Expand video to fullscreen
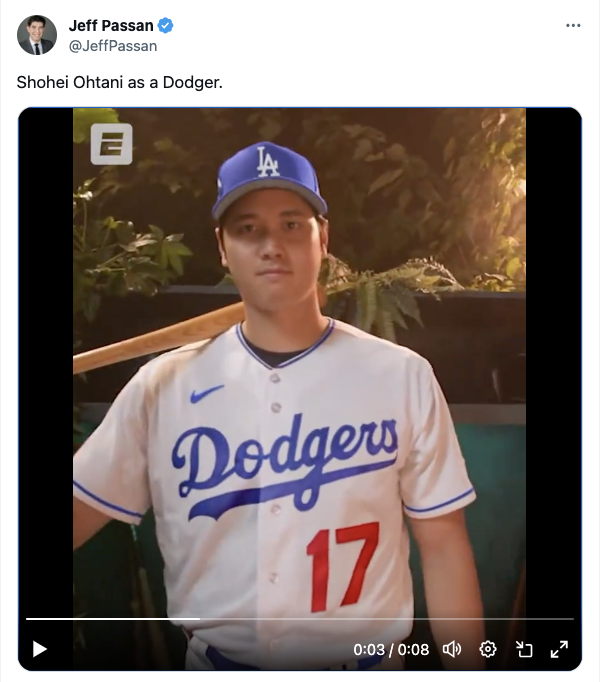The width and height of the screenshot is (606, 682). (559, 649)
